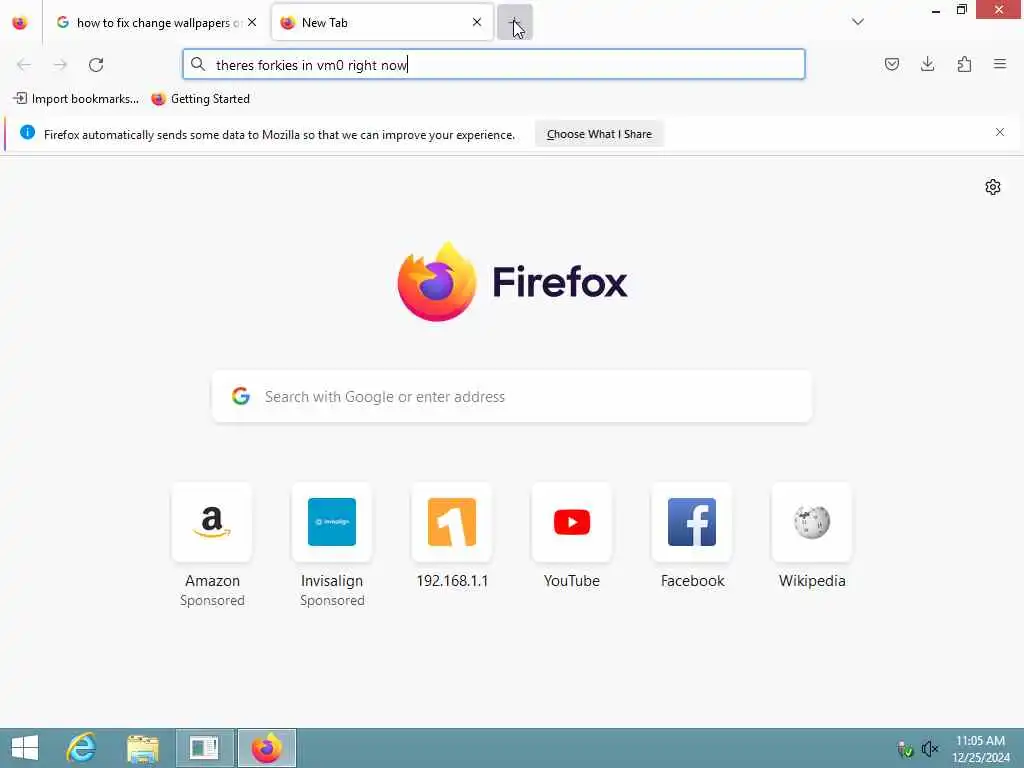Click Import bookmarks in bookmarks toolbar
This screenshot has width=1024, height=768.
click(76, 99)
